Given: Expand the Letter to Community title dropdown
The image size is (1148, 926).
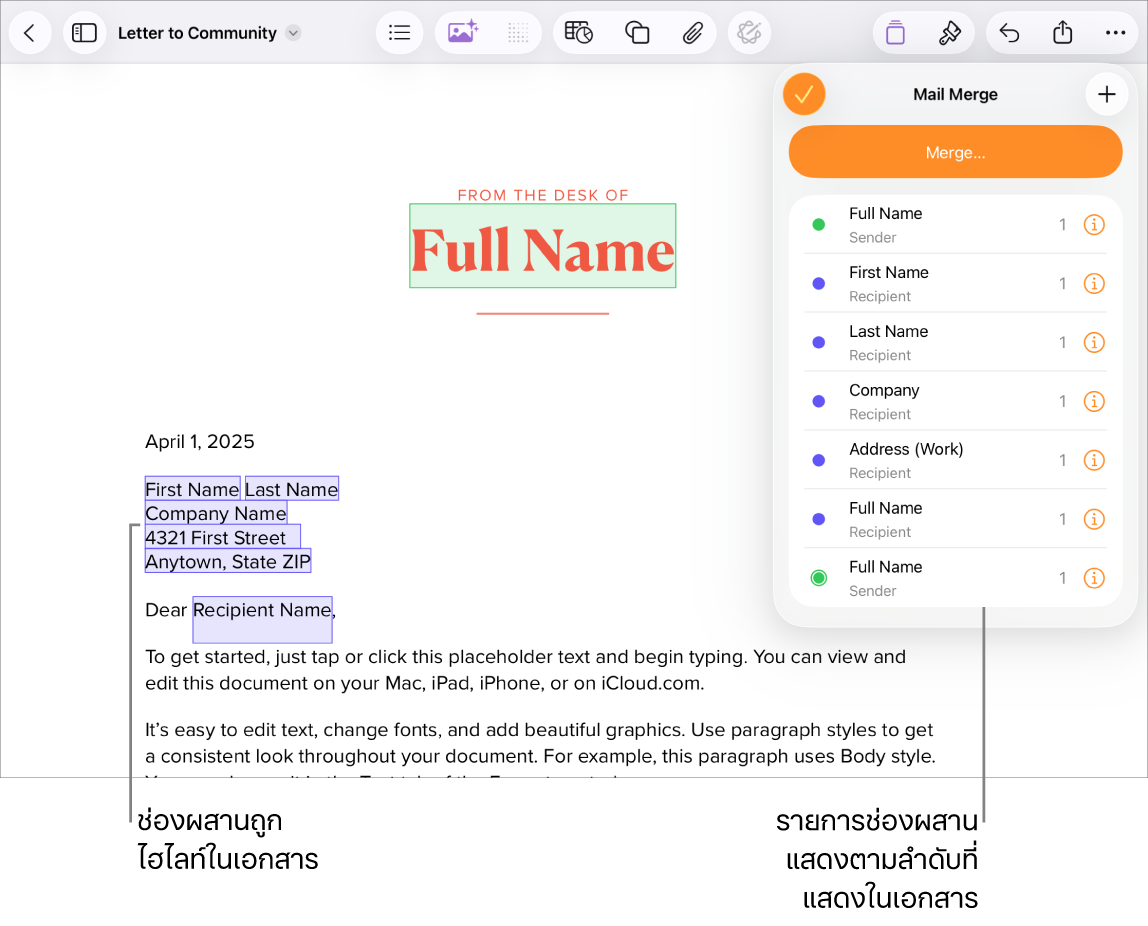Looking at the screenshot, I should pos(293,33).
